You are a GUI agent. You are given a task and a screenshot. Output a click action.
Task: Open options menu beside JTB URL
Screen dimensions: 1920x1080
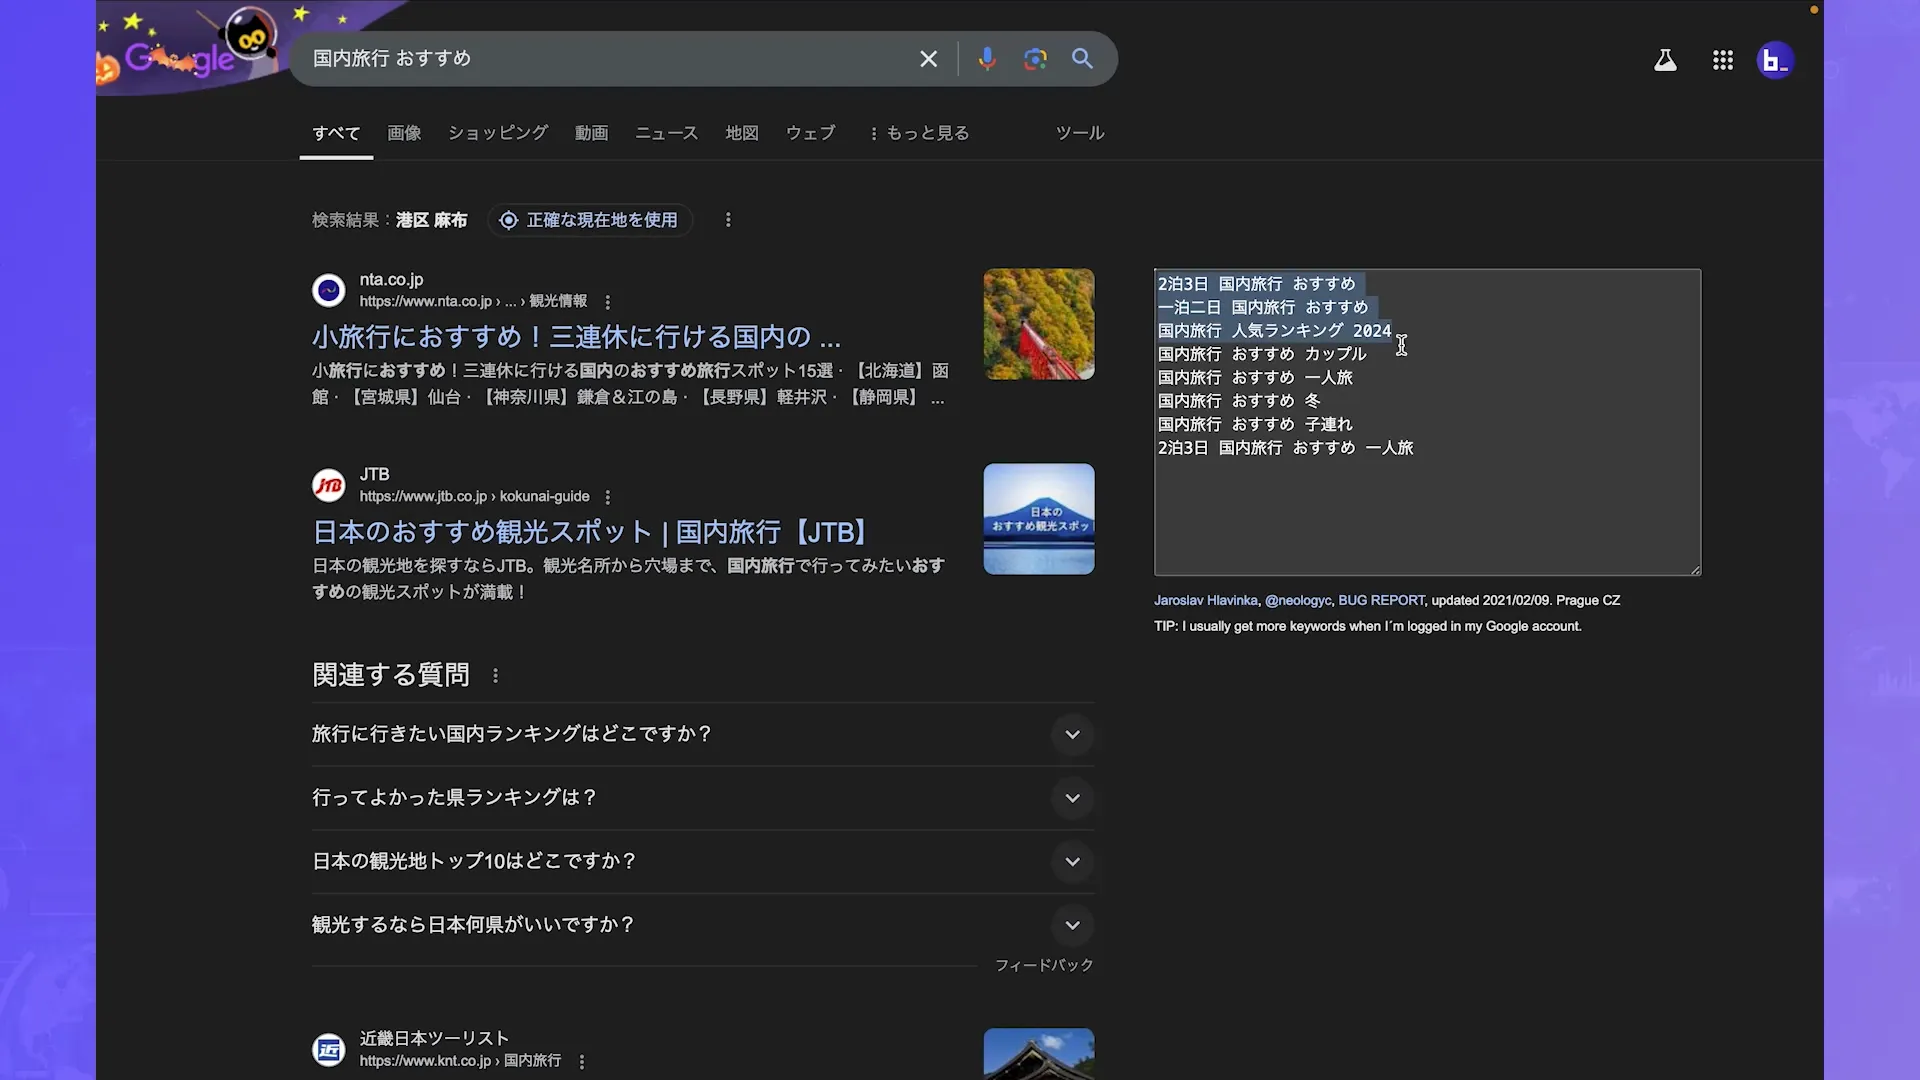(607, 497)
